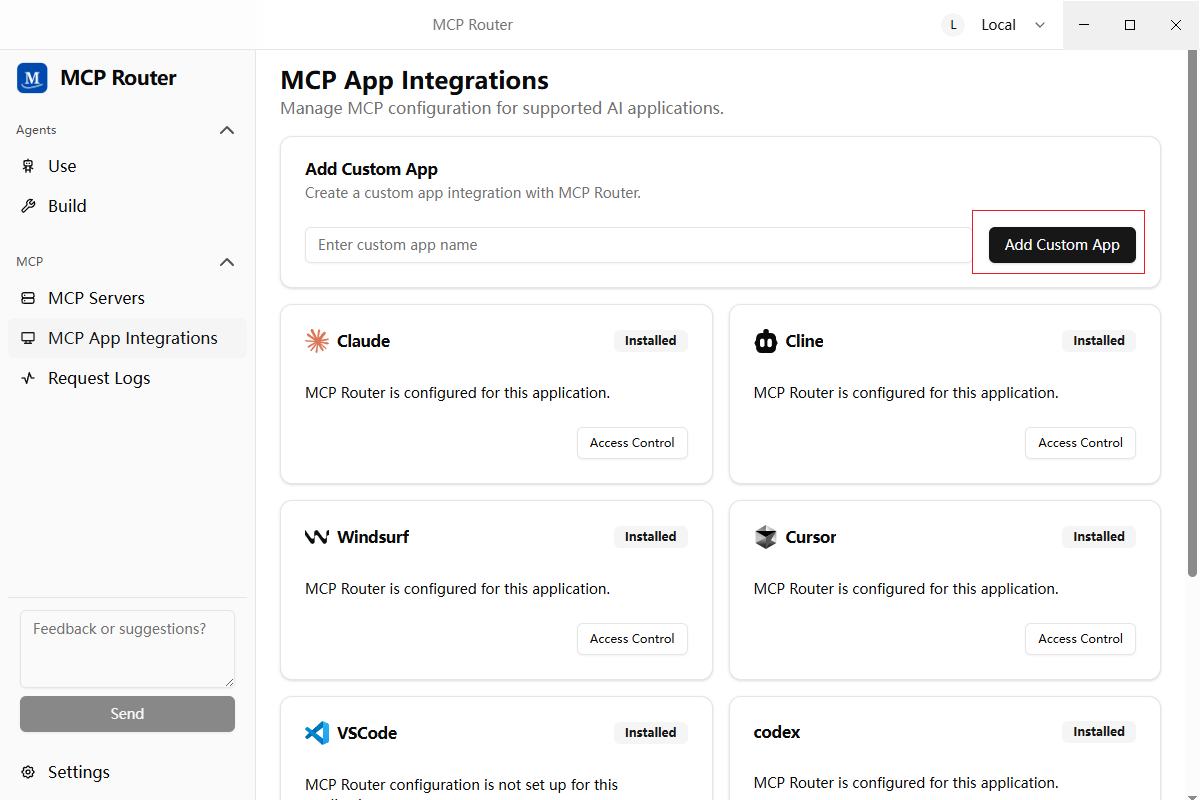Open Settings via the gear icon

[x=28, y=772]
